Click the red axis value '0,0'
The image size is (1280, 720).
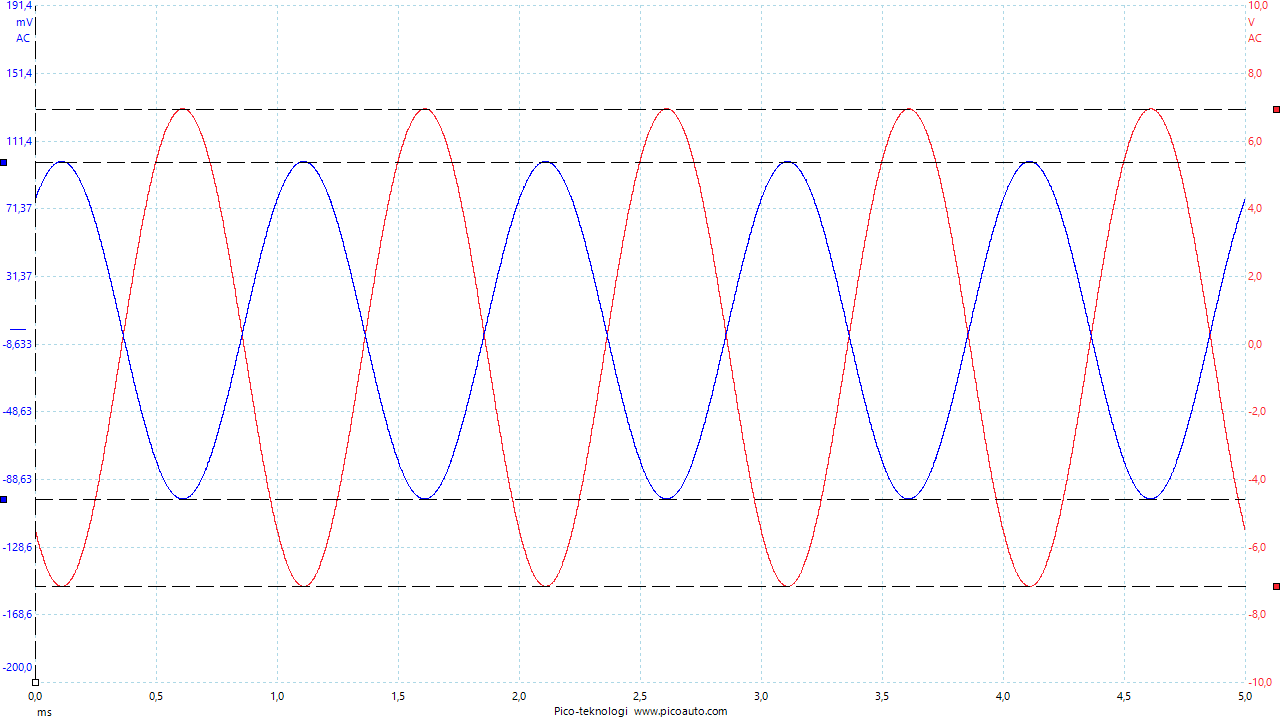pos(1255,344)
